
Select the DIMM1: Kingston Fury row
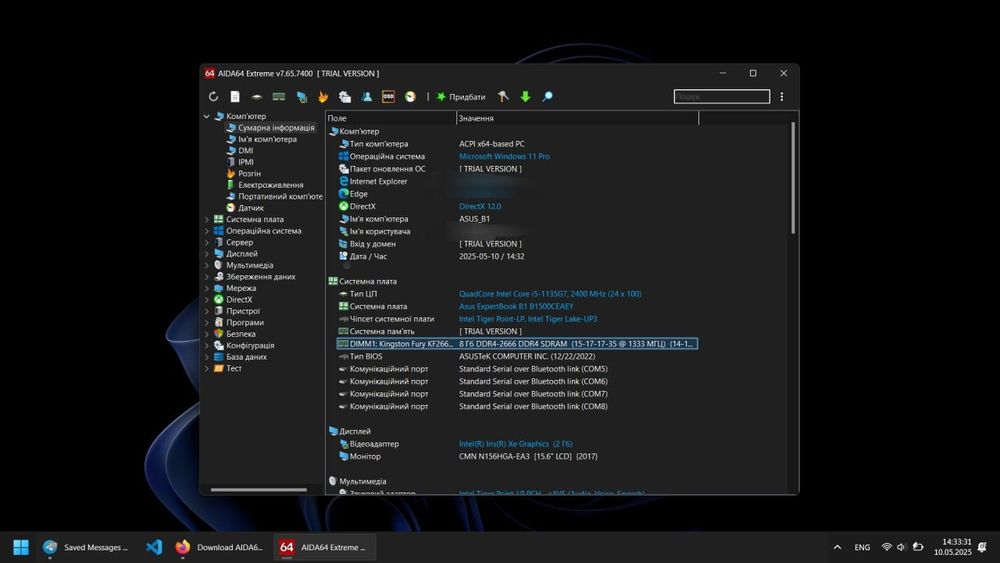click(517, 344)
